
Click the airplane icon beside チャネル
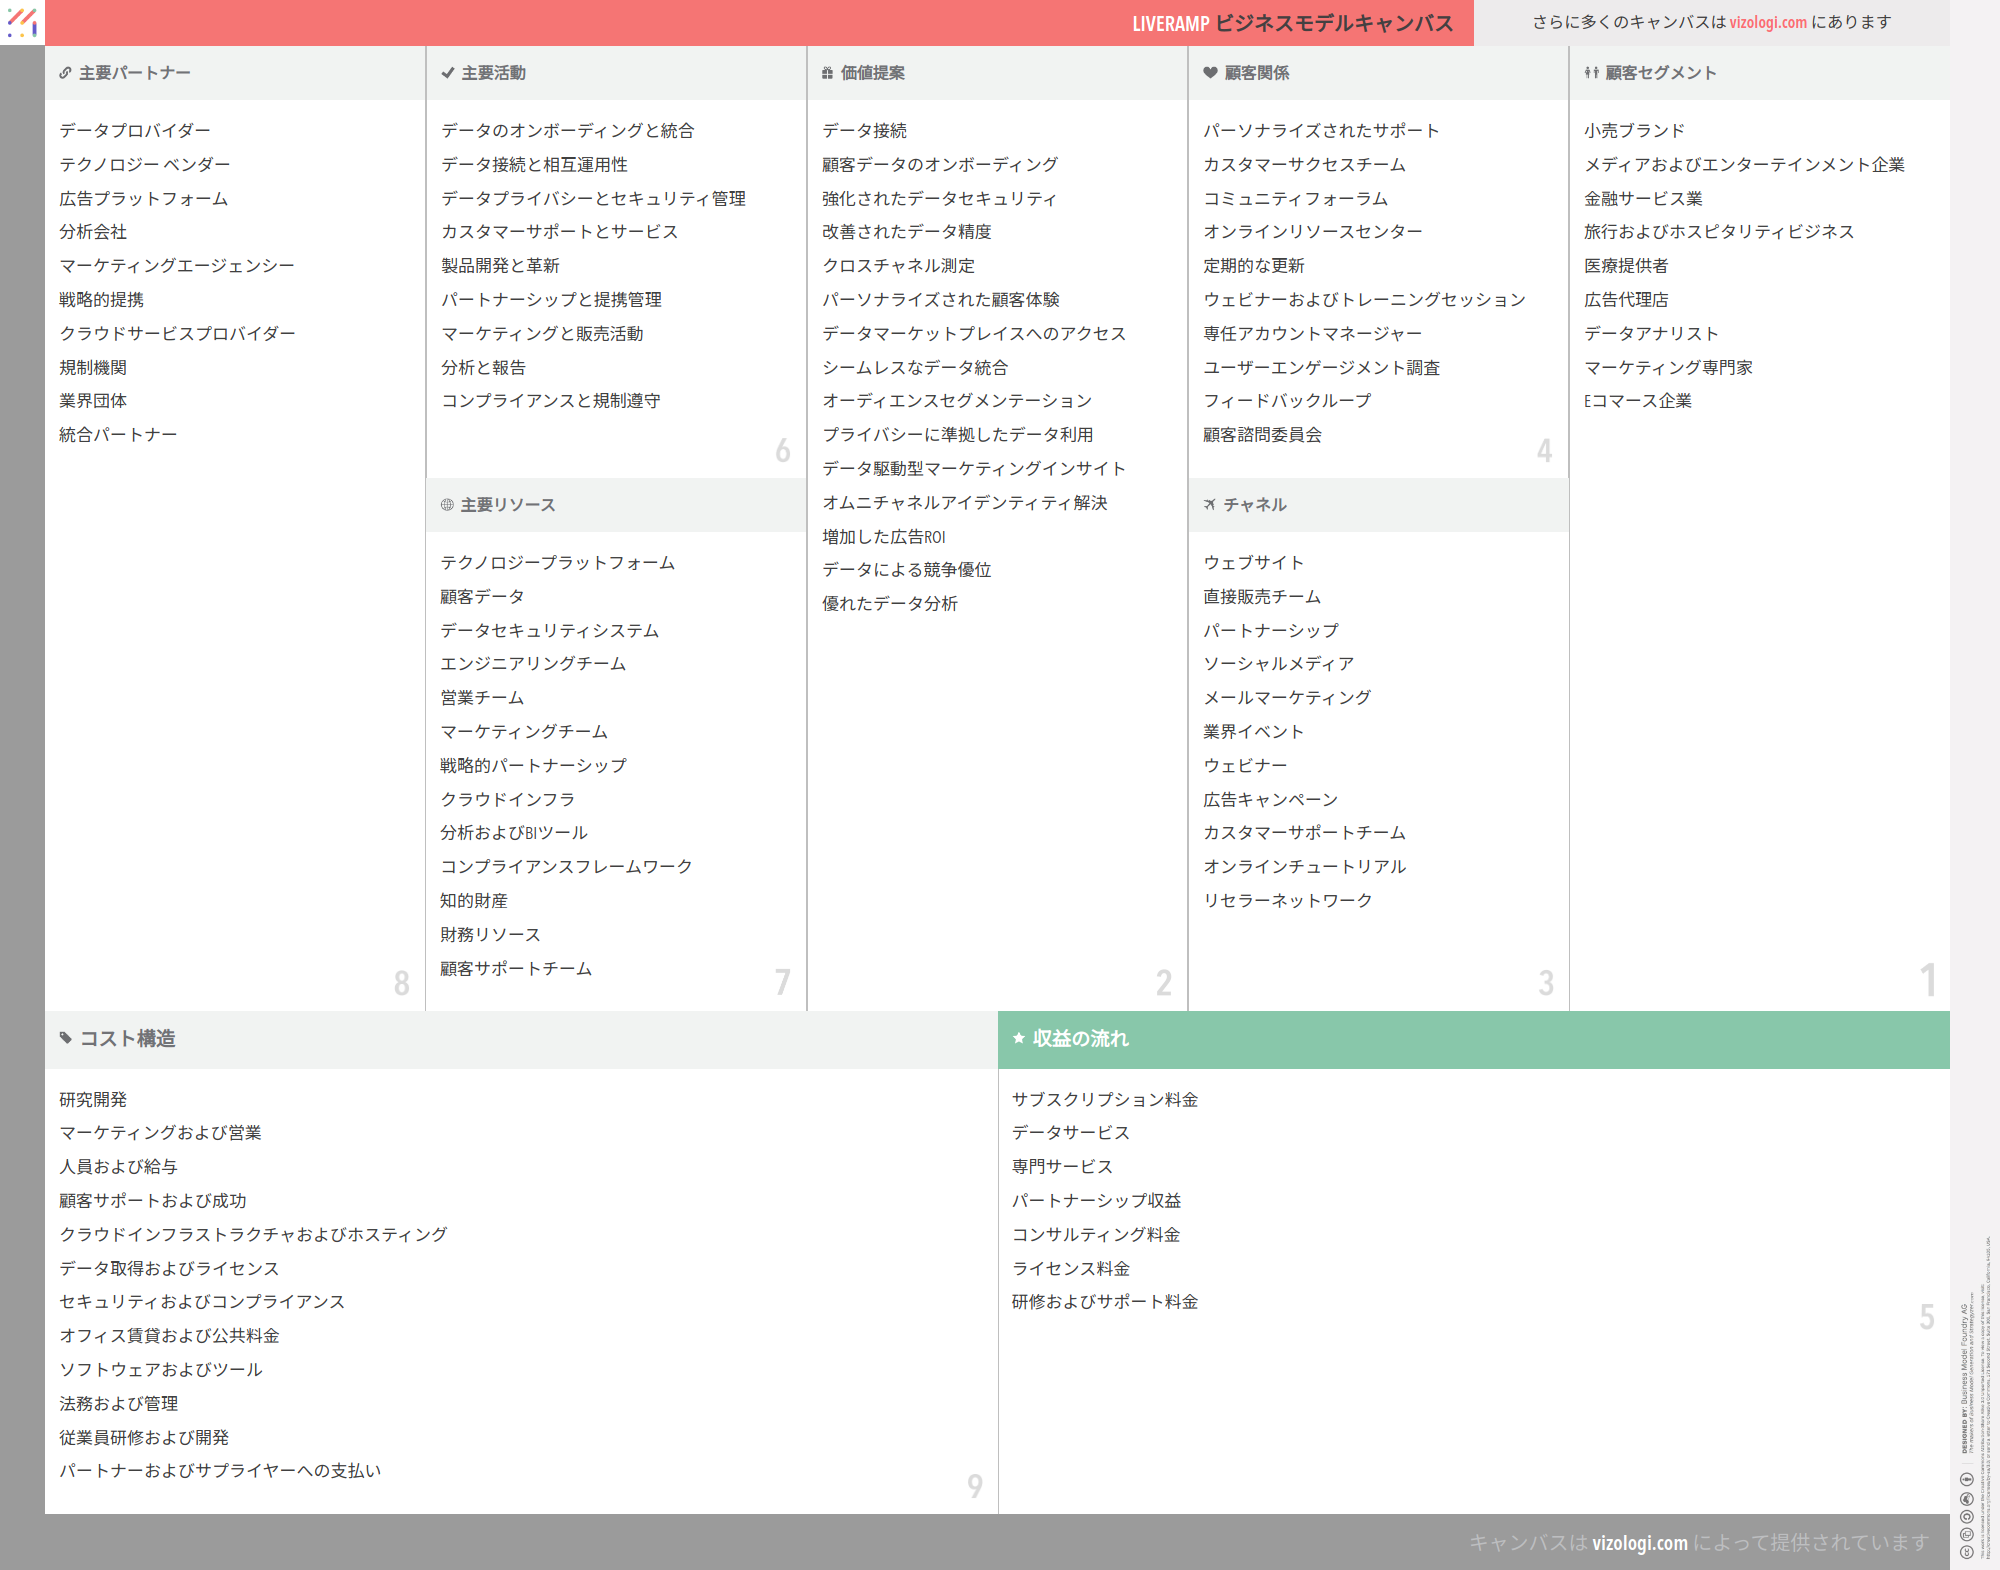click(1210, 505)
